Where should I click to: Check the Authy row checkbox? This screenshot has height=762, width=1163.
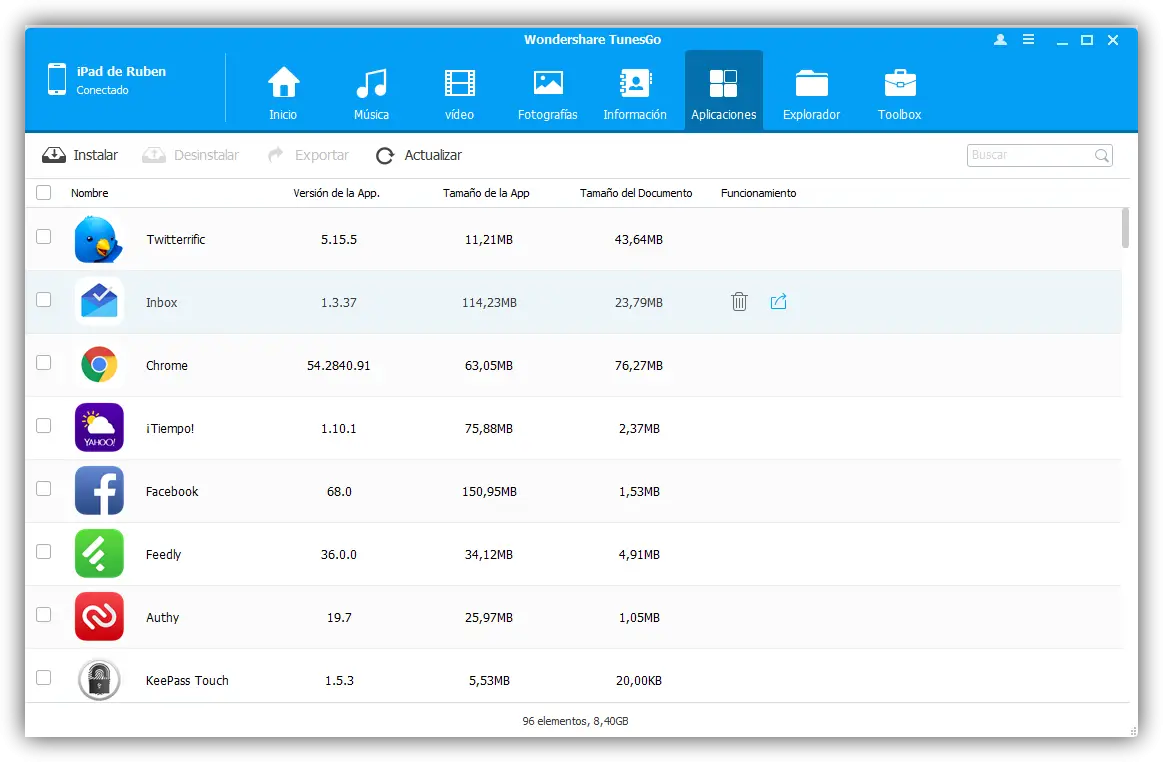click(x=44, y=615)
